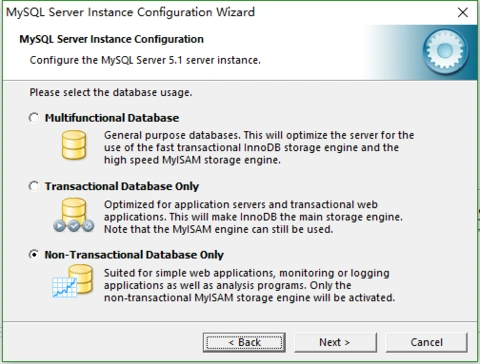Click the wizard window title bar text
The height and width of the screenshot is (364, 480).
[x=130, y=12]
